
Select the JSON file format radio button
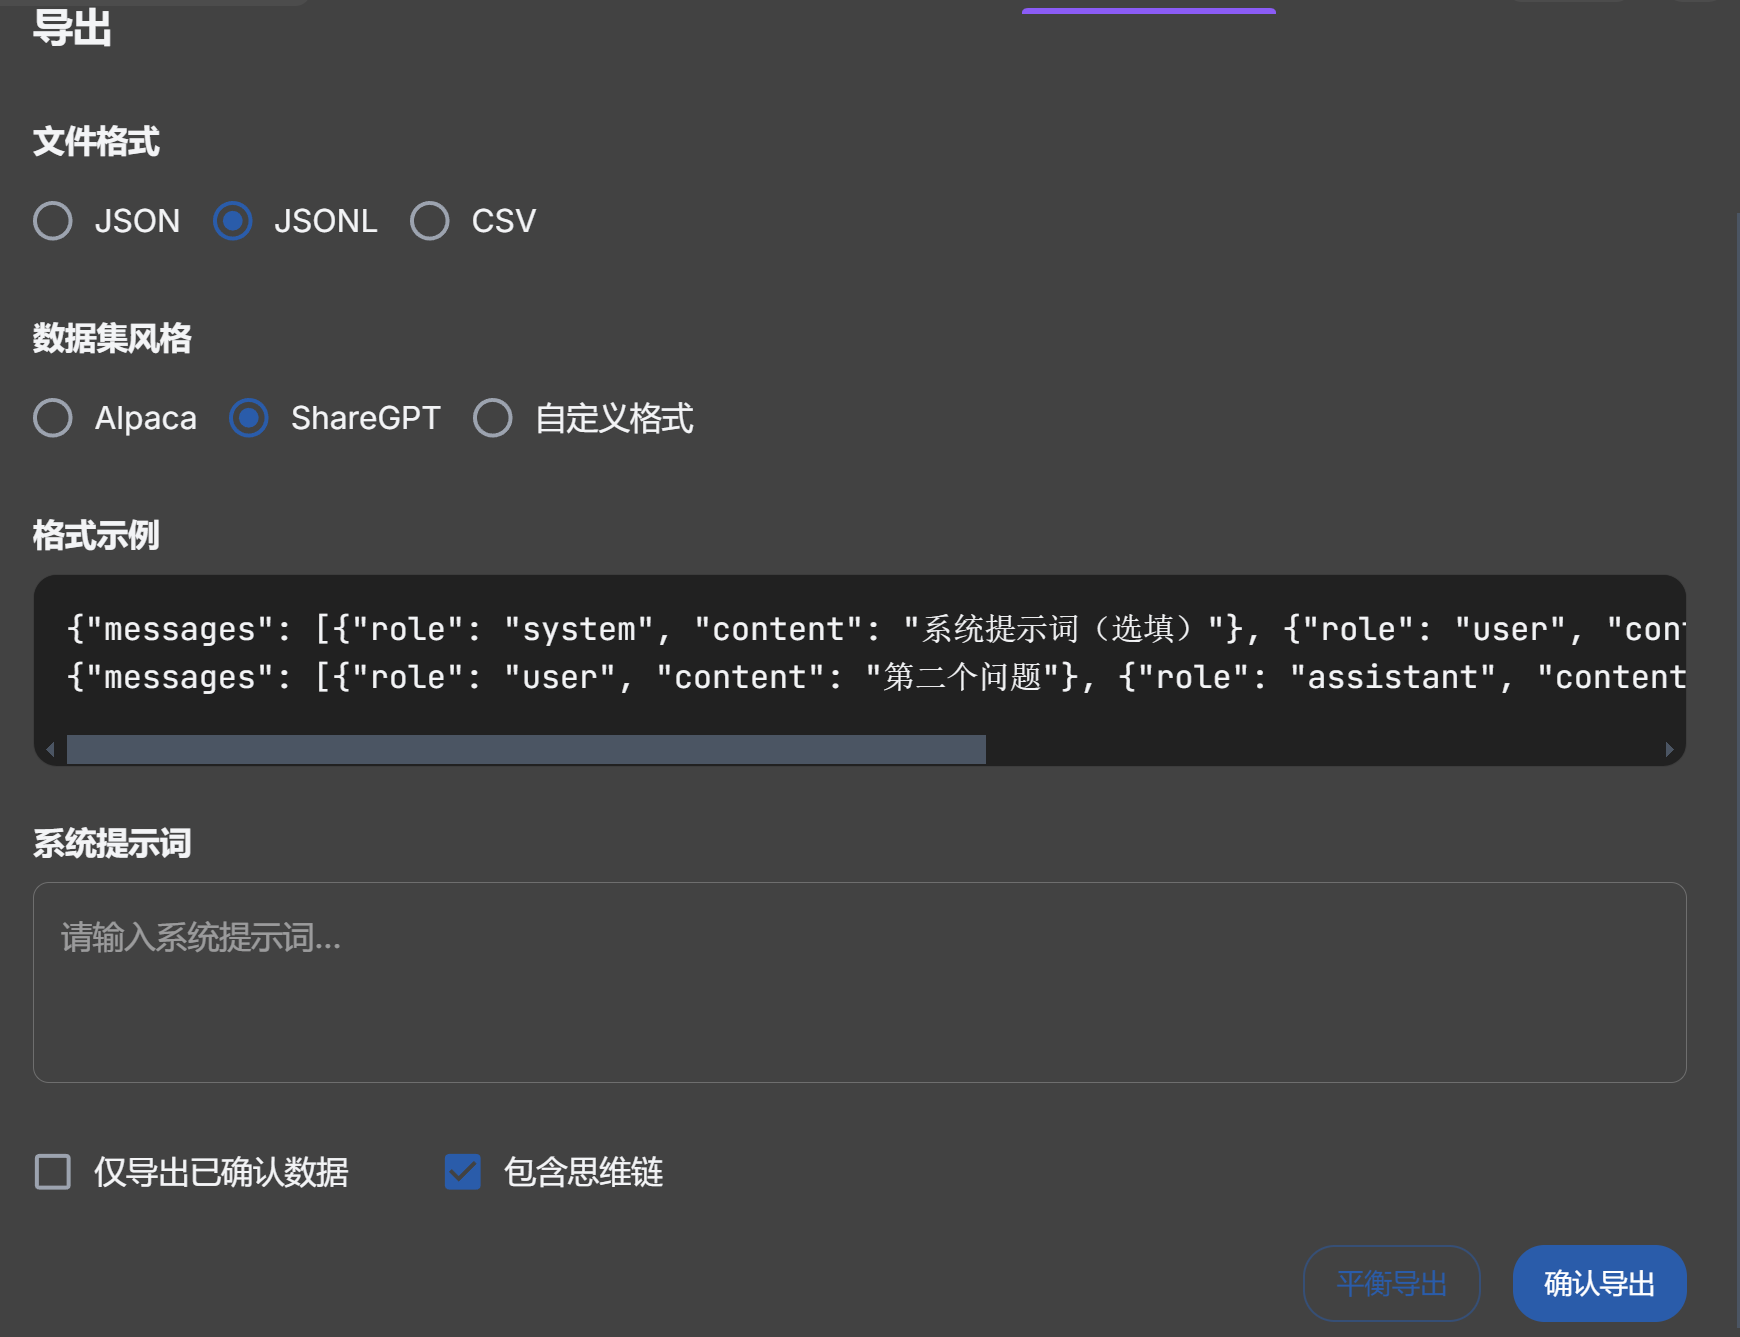(x=53, y=221)
